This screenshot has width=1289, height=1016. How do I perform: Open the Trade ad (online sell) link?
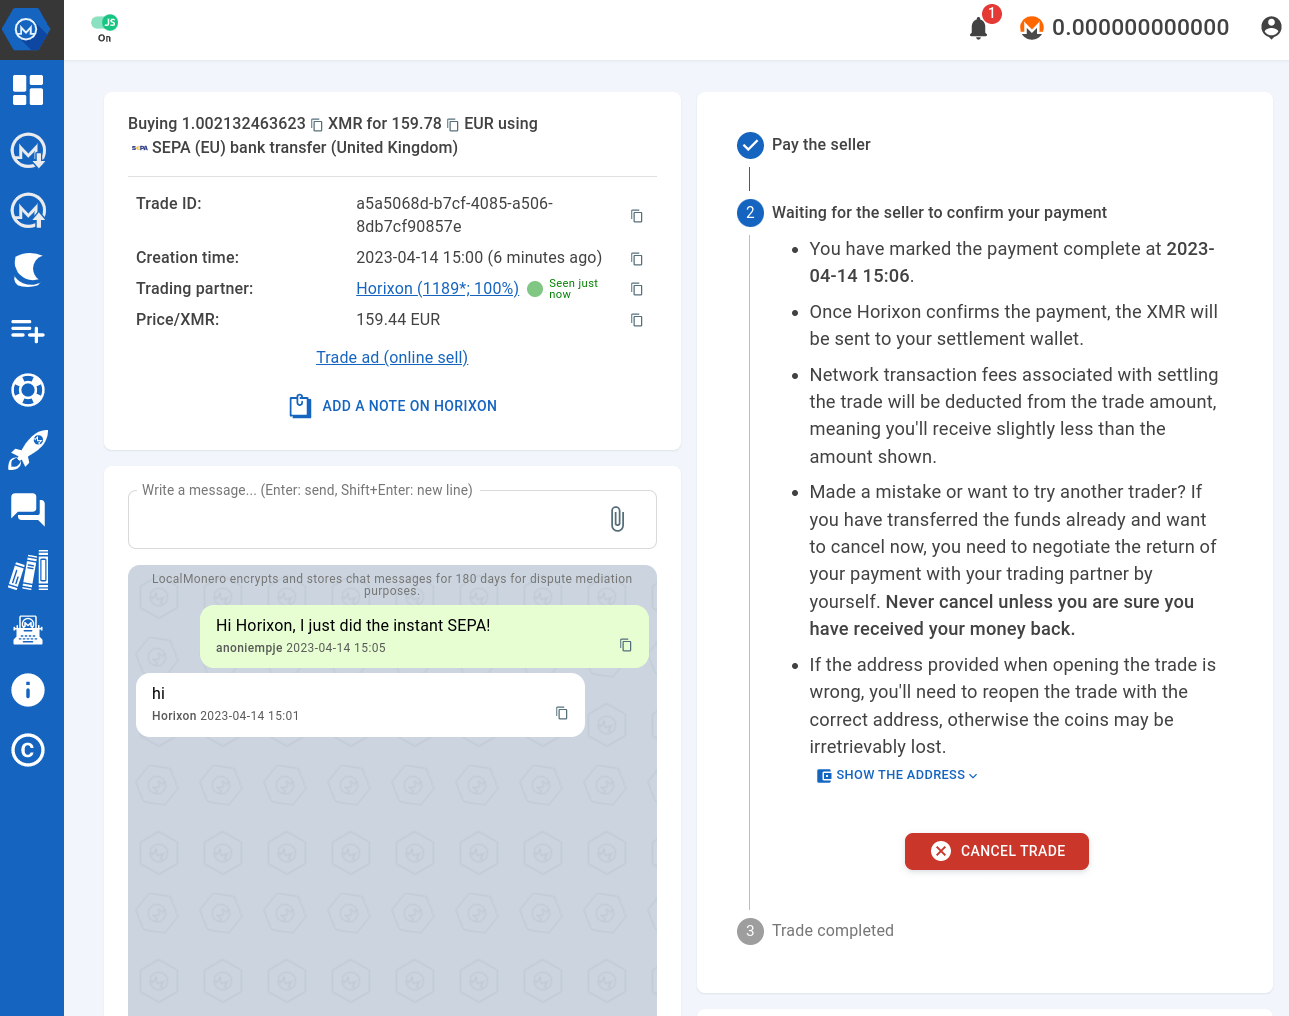click(x=392, y=357)
